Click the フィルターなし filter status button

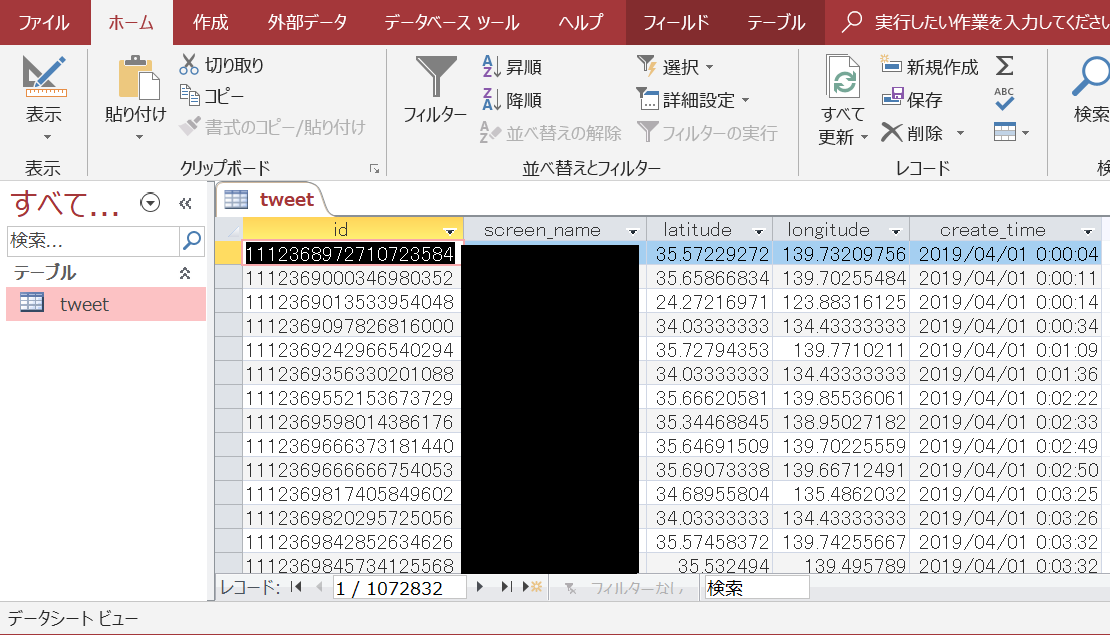tap(625, 588)
